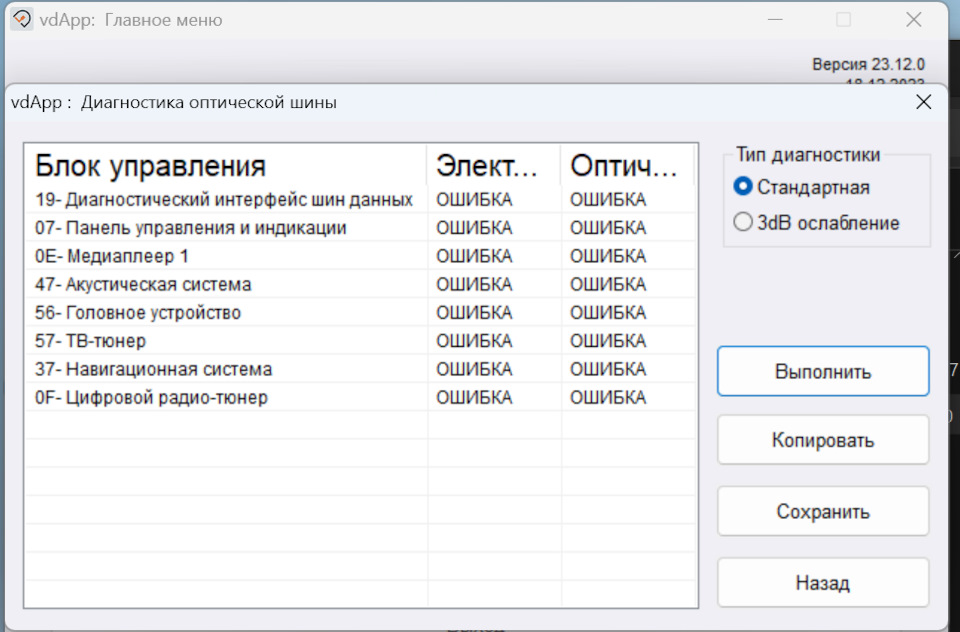Select the 57- ТВ-тюнер row
This screenshot has height=632, width=960.
[x=90, y=341]
